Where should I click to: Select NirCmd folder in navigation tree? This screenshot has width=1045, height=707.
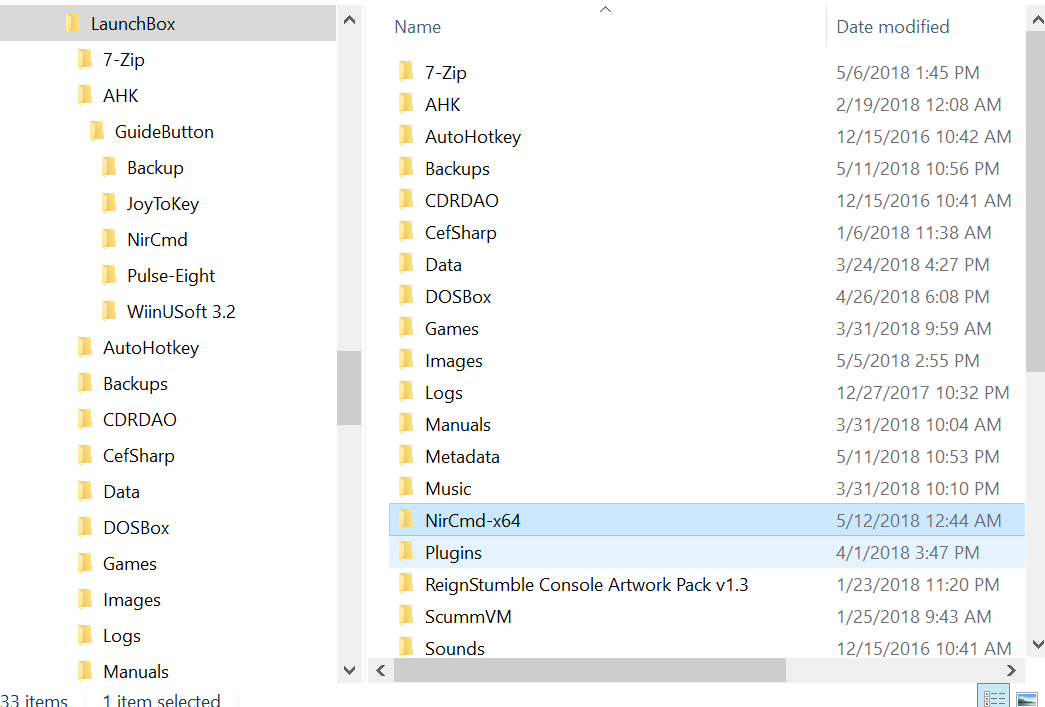point(157,240)
